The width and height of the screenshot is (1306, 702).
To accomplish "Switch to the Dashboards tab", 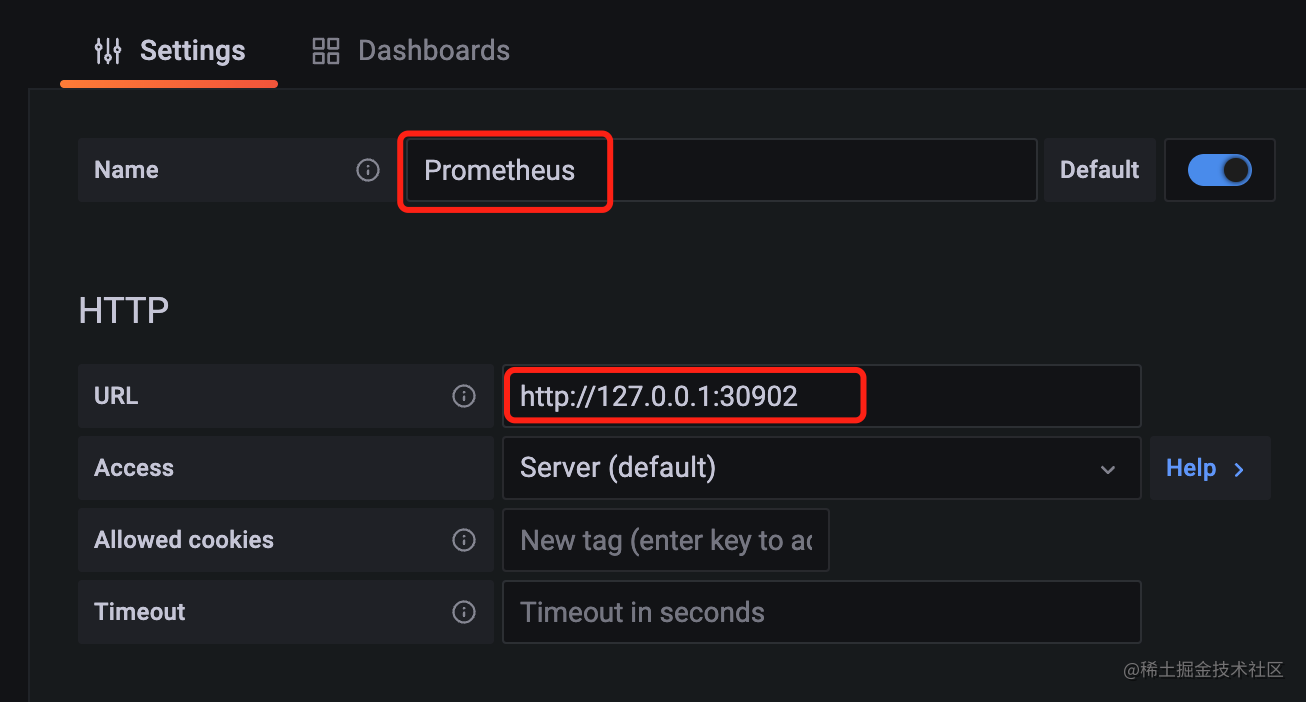I will [x=411, y=51].
